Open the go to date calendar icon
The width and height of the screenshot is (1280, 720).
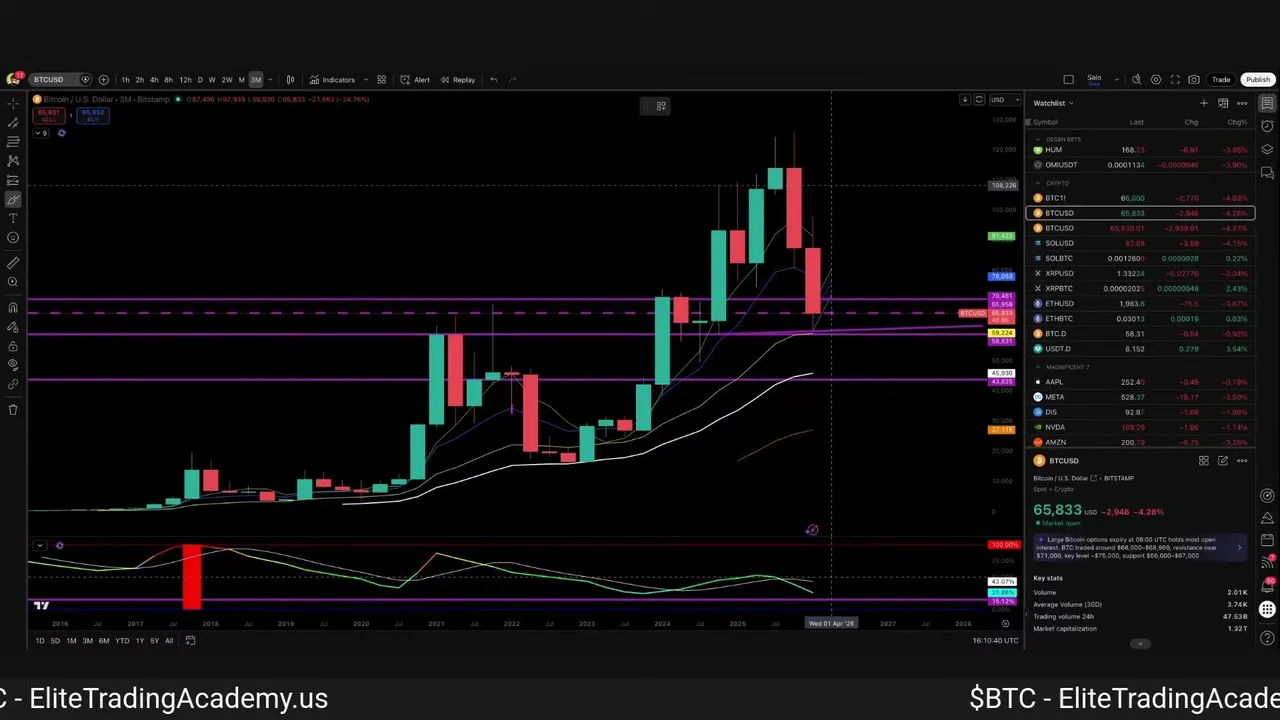(x=191, y=641)
